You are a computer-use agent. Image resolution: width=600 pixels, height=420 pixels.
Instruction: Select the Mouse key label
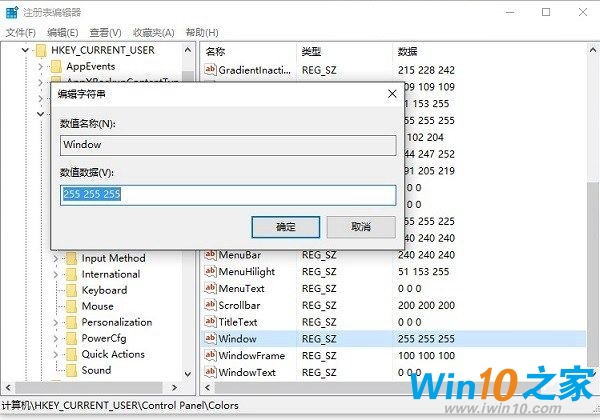[98, 306]
